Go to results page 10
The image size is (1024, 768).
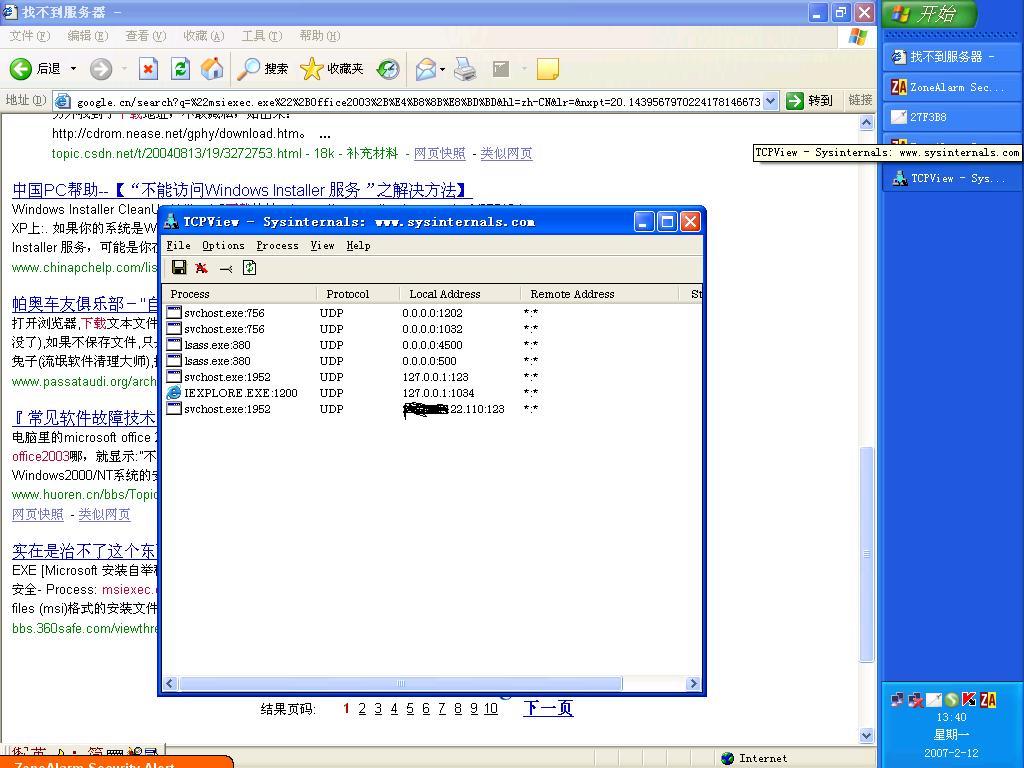(490, 709)
